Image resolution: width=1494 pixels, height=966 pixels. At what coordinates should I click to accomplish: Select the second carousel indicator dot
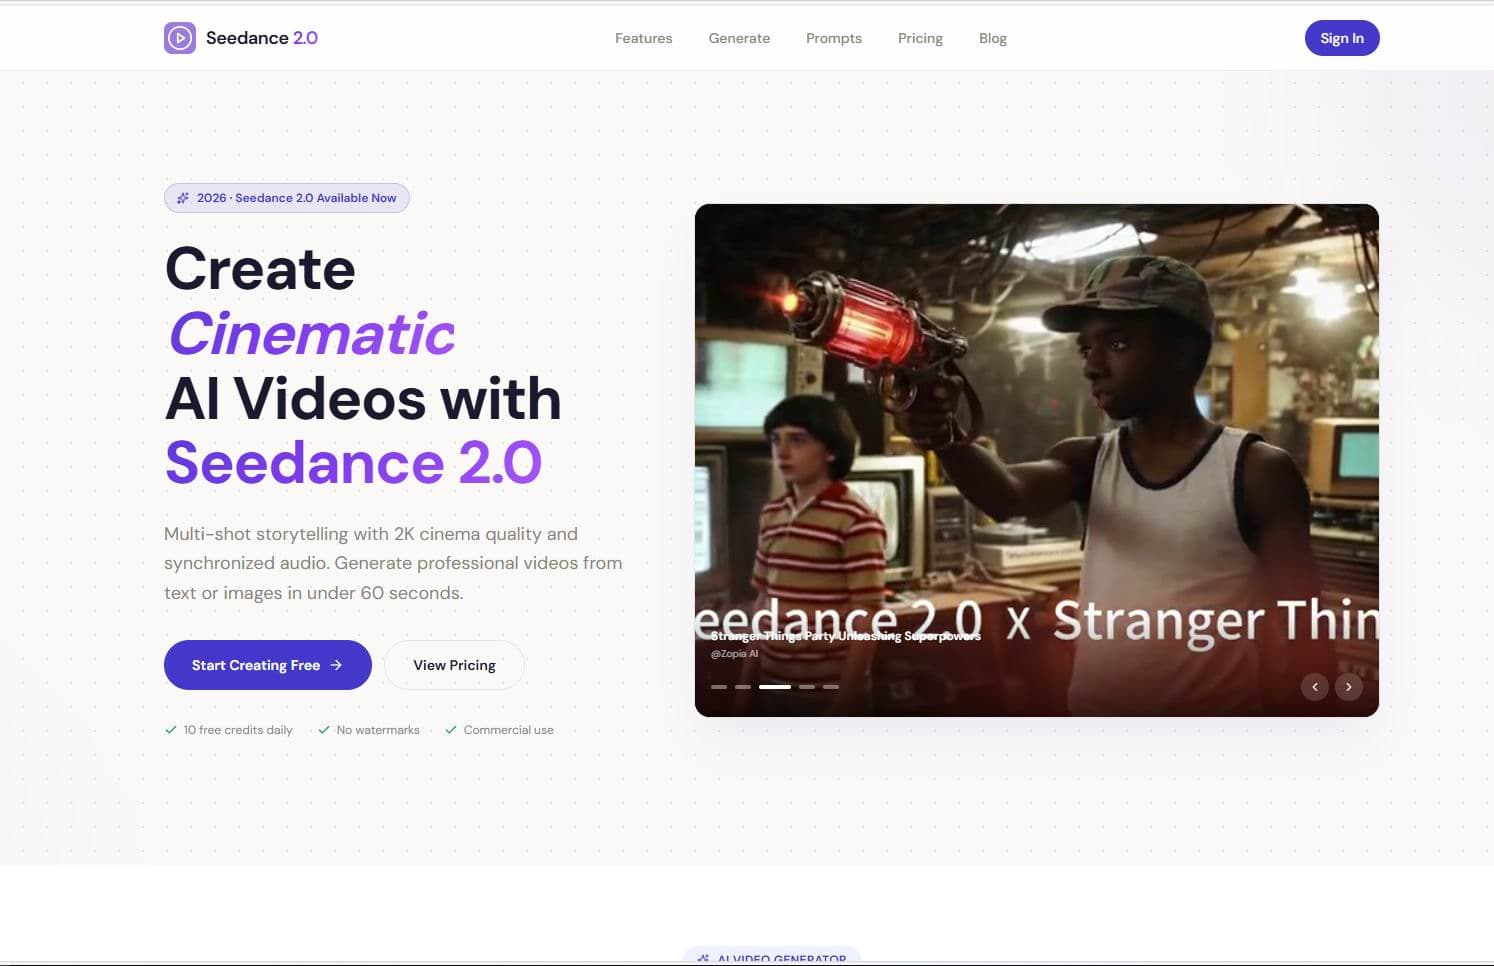pos(743,687)
